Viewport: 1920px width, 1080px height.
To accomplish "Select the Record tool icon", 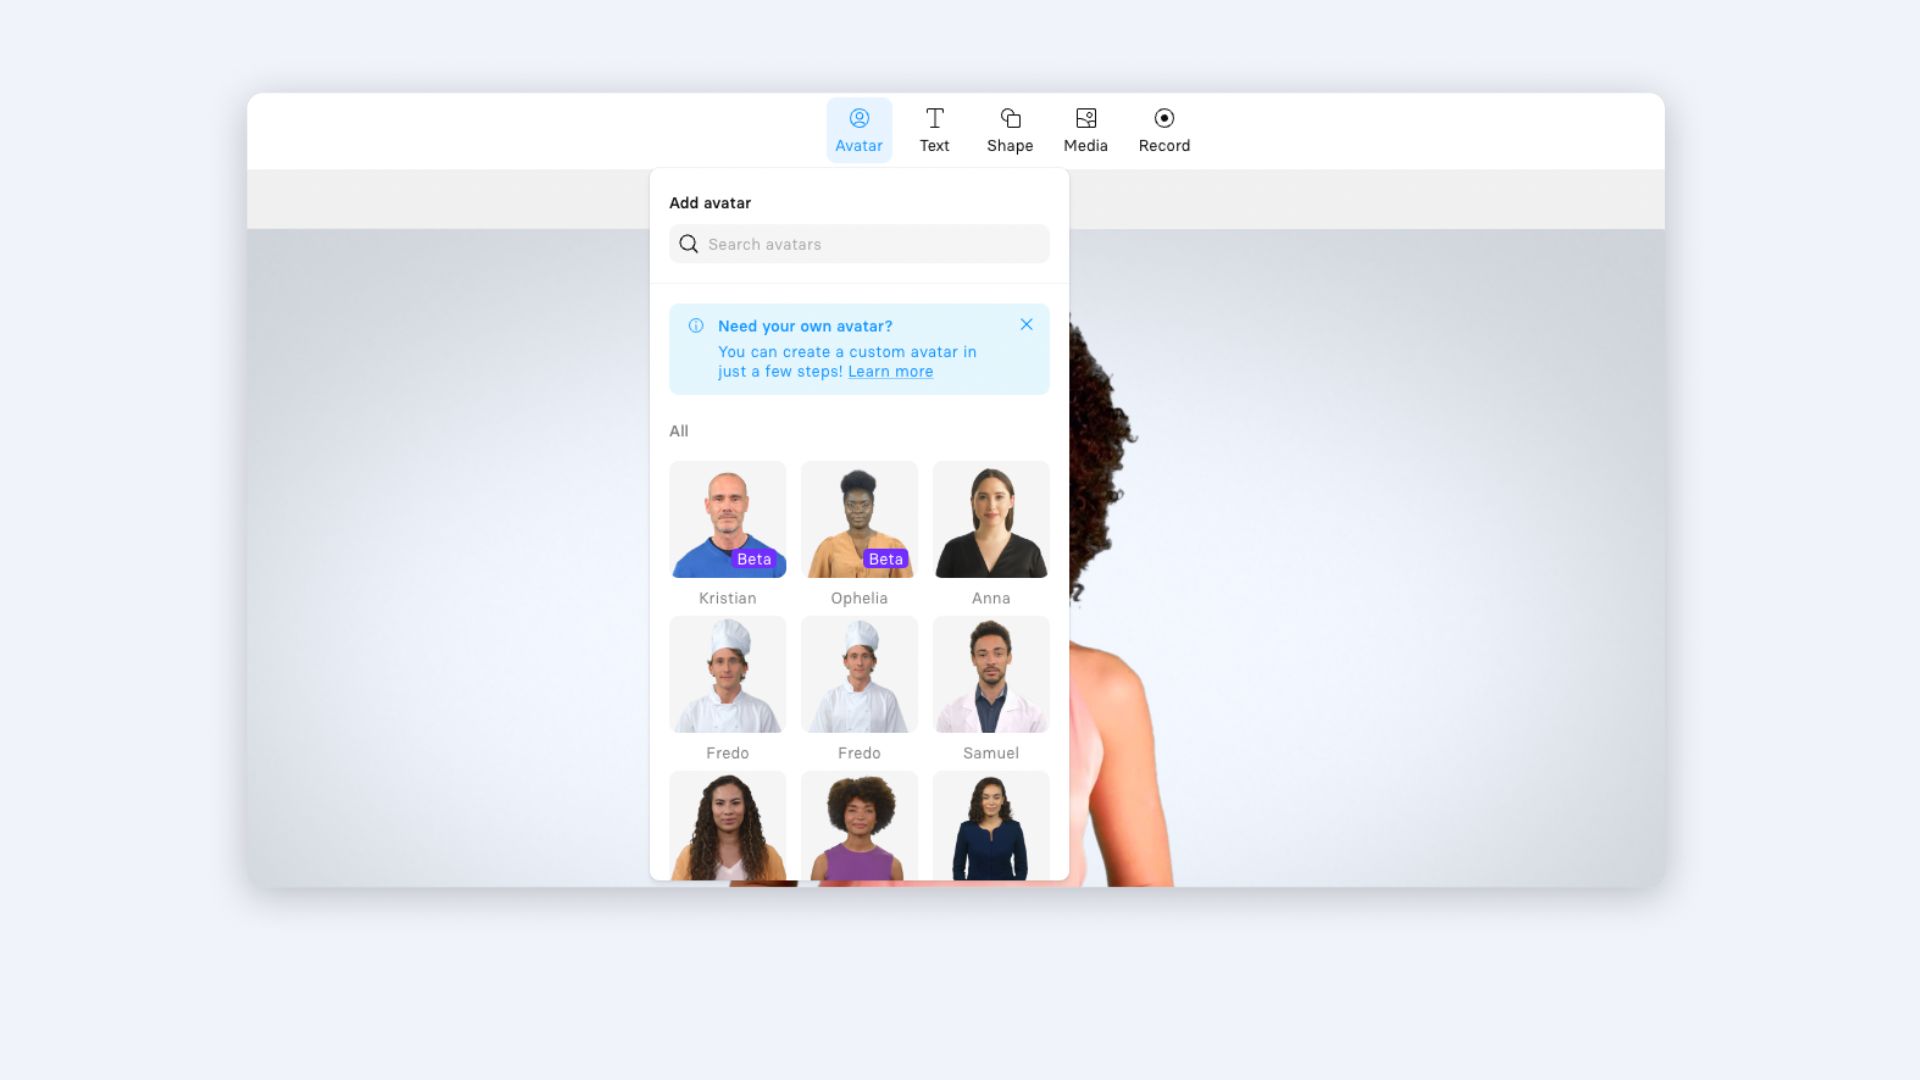I will click(1163, 117).
